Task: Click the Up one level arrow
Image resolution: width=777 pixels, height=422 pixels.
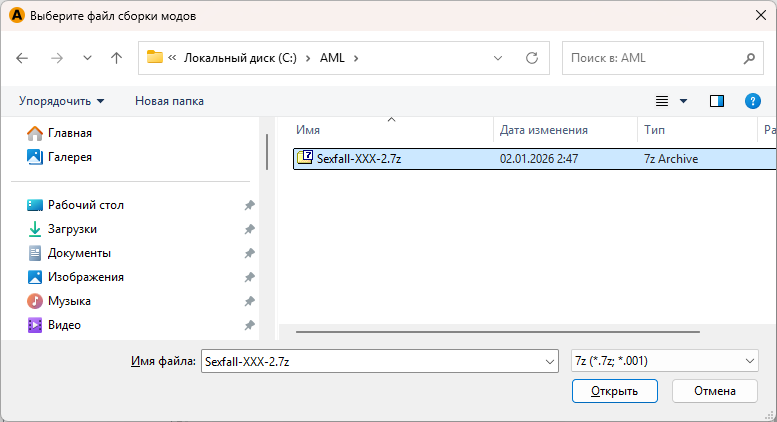Action: pos(116,58)
